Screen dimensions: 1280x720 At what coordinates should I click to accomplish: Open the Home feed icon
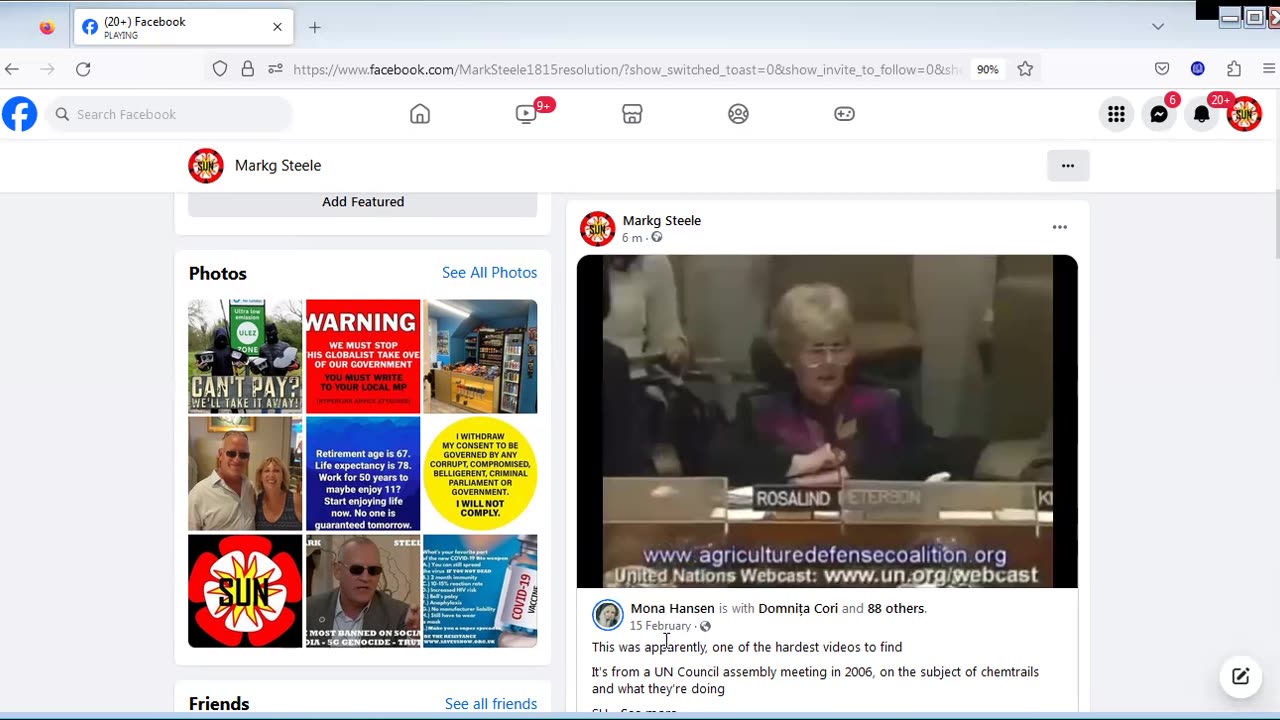pos(420,114)
